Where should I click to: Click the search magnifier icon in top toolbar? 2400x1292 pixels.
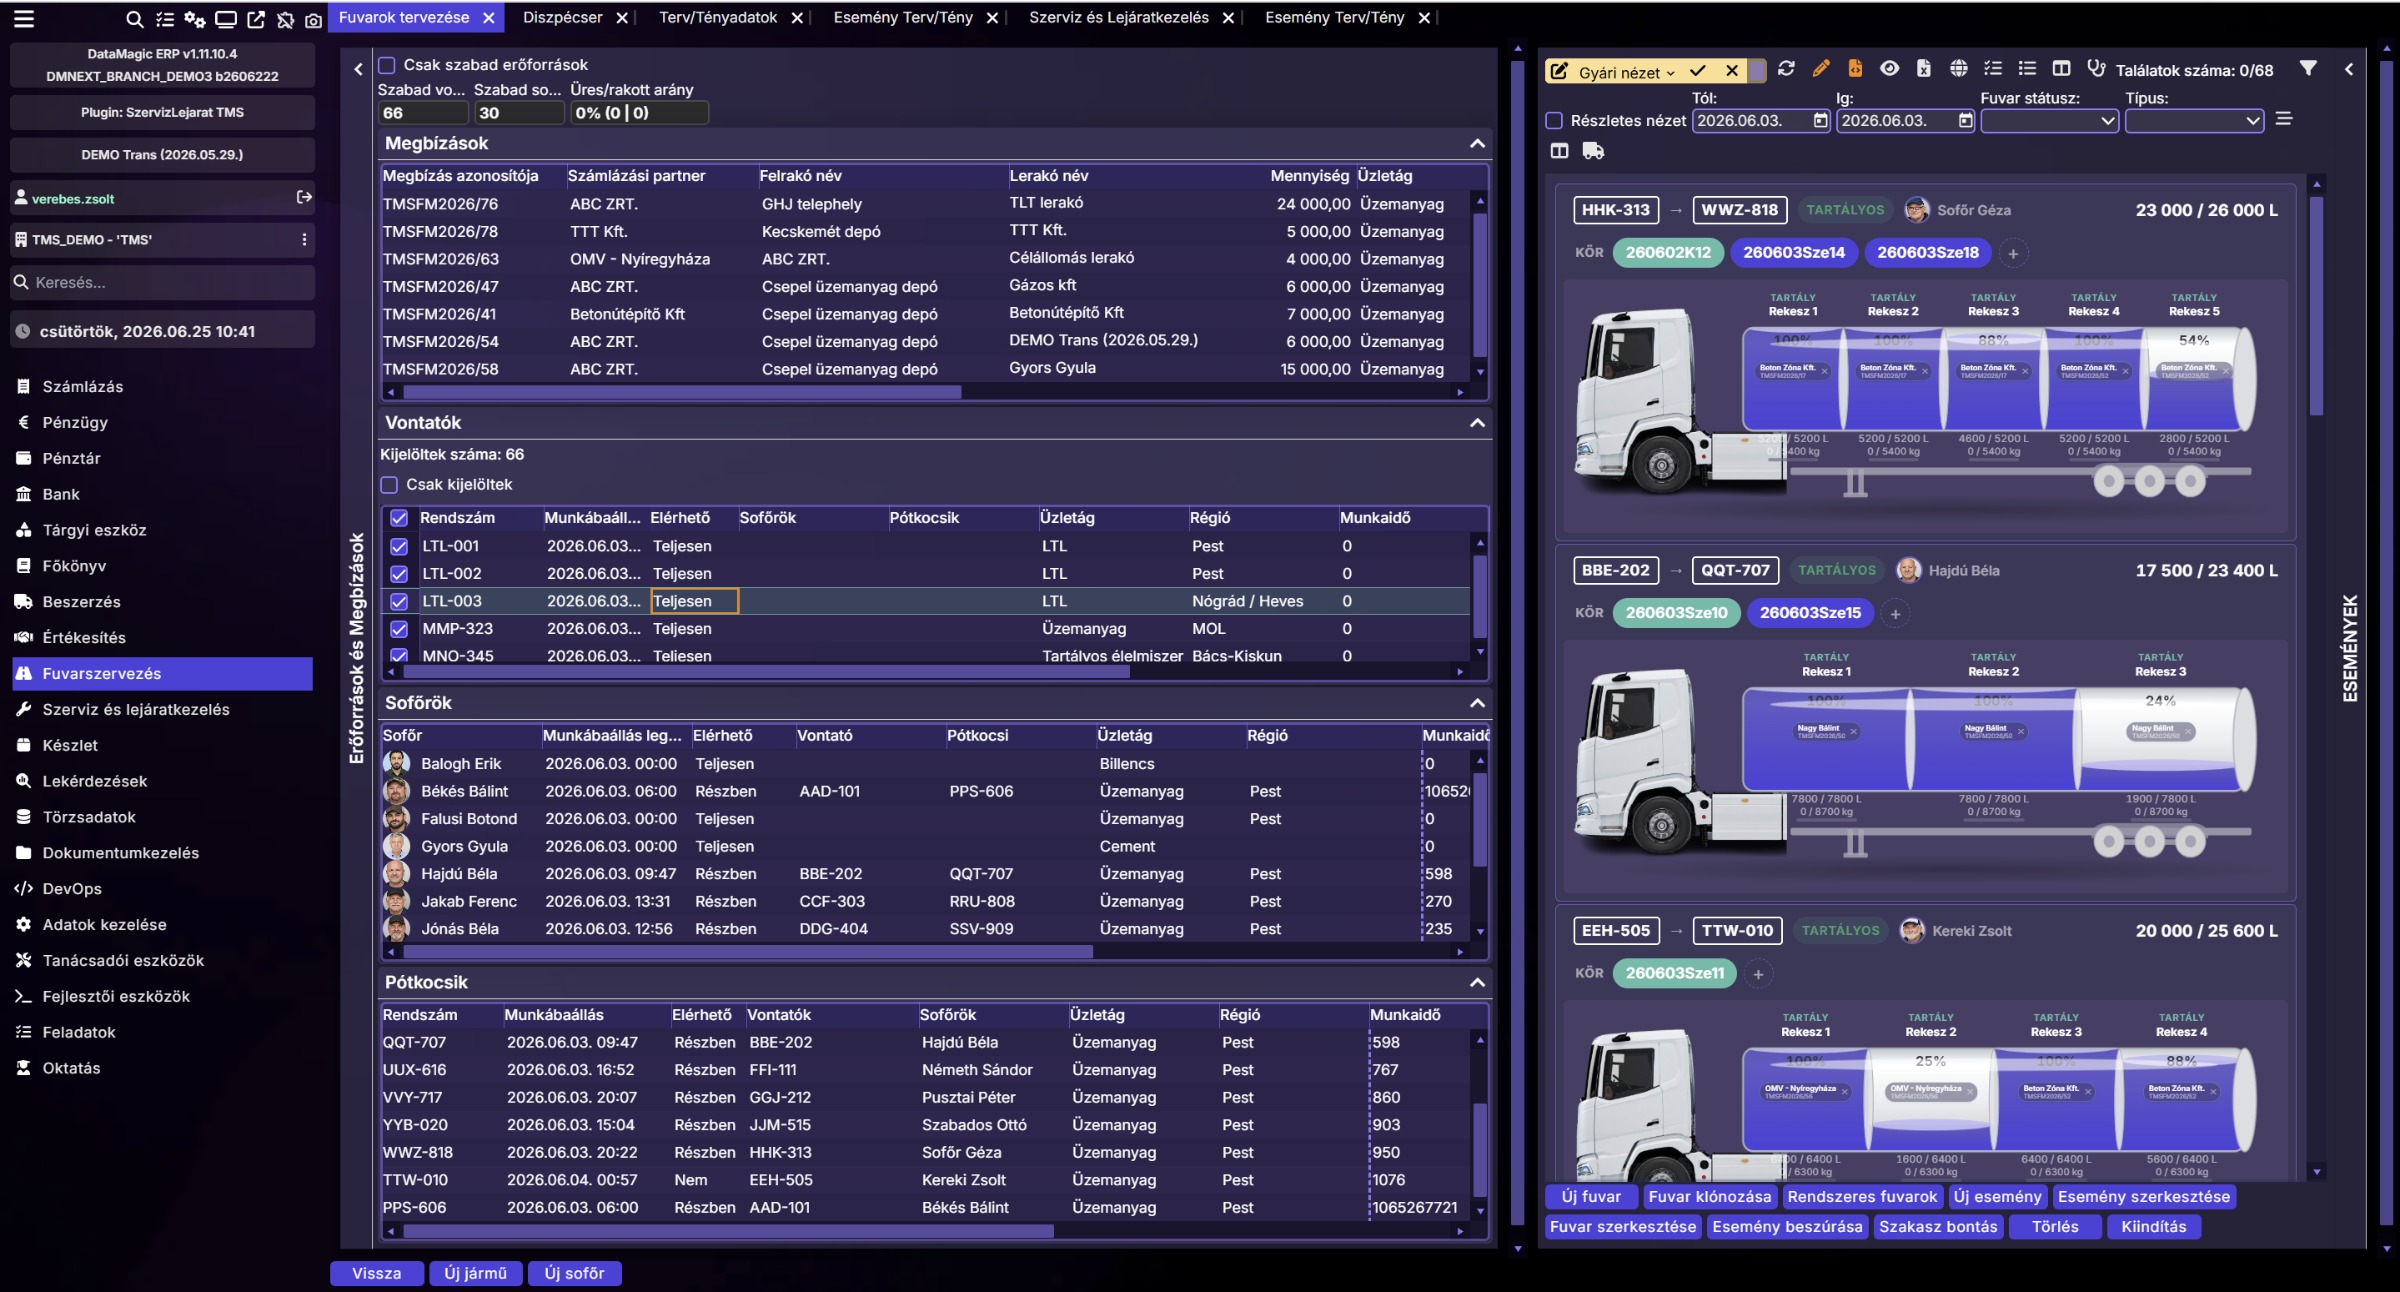(x=134, y=19)
